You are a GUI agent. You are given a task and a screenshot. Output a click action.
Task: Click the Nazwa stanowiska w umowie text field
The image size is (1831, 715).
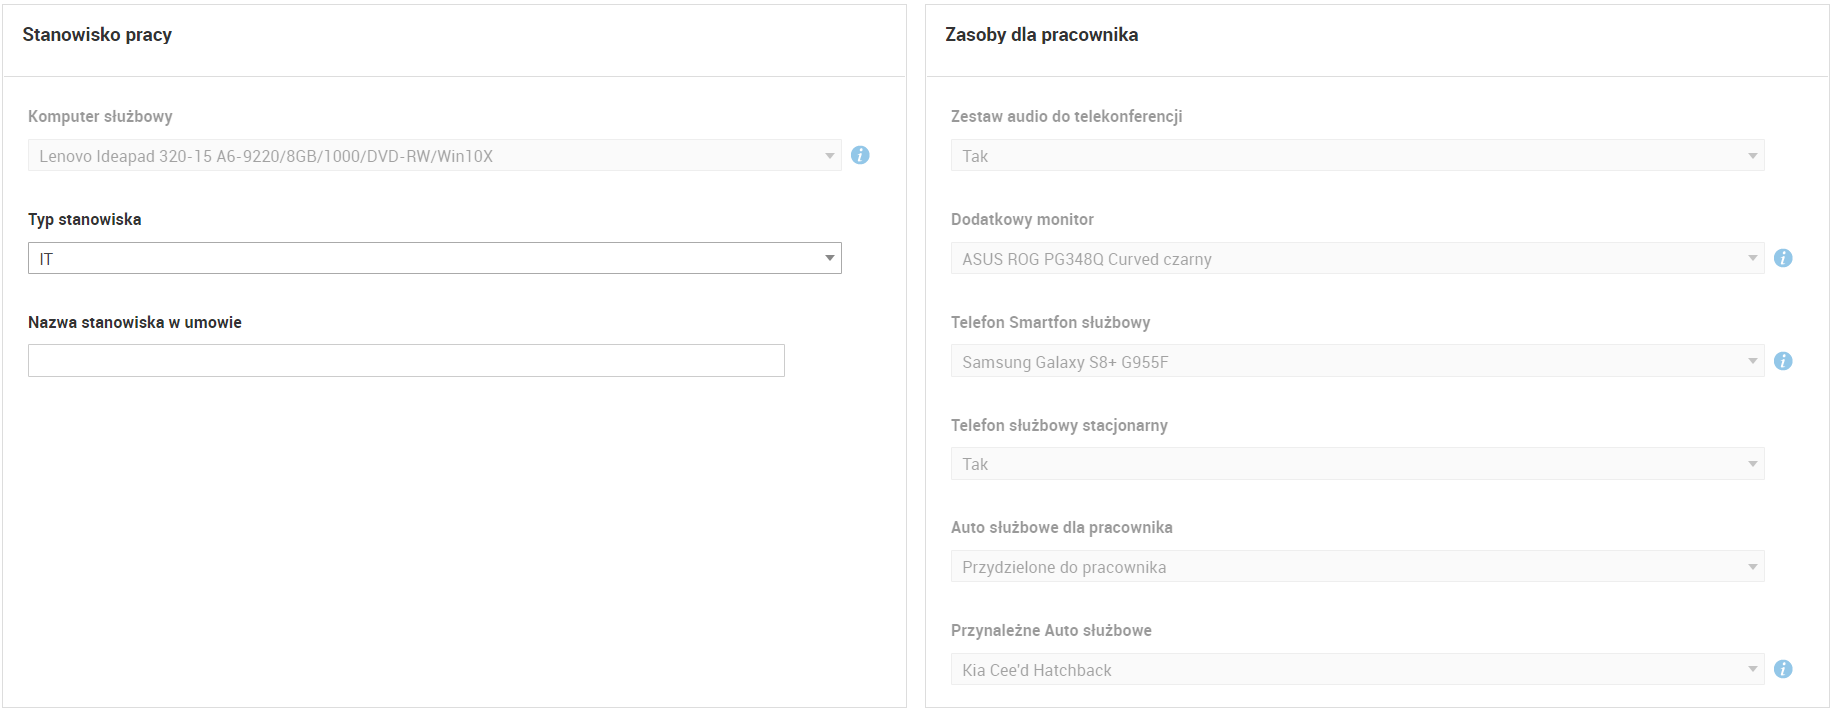(x=406, y=361)
